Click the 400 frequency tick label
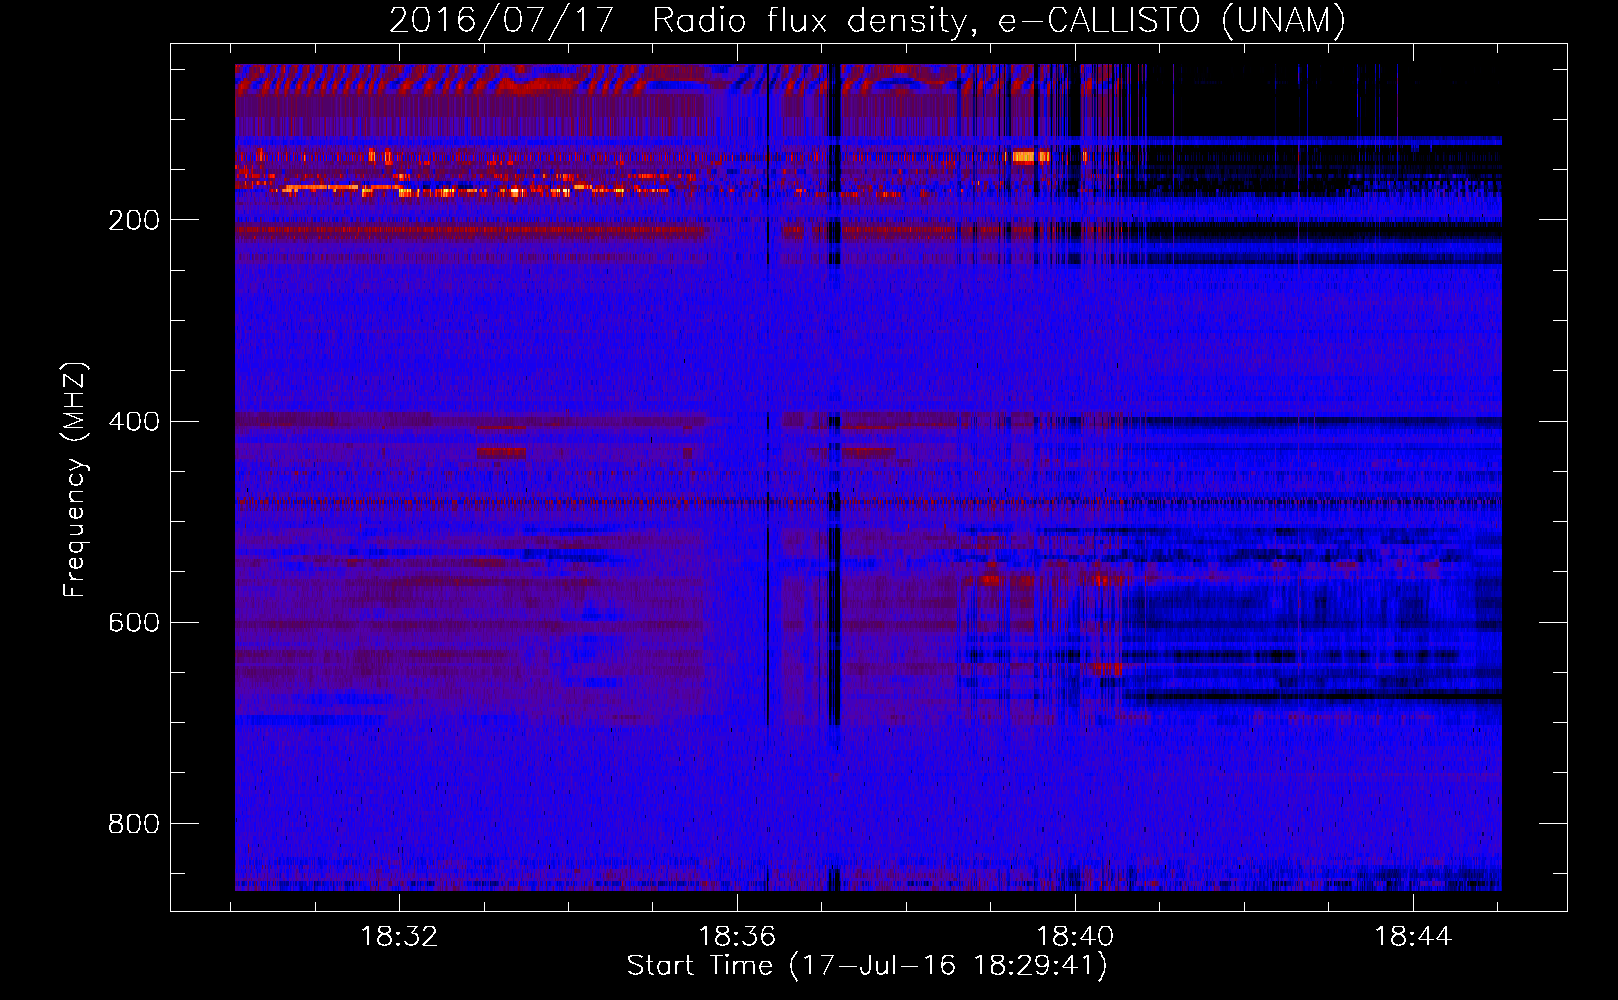Image resolution: width=1618 pixels, height=1000 pixels. tap(134, 421)
